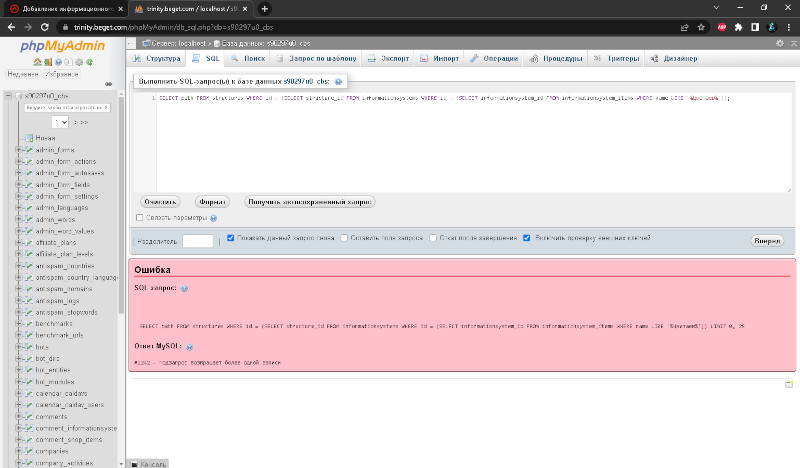This screenshot has width=800, height=468.
Task: Switch to the Экспорт tab
Action: coord(388,58)
